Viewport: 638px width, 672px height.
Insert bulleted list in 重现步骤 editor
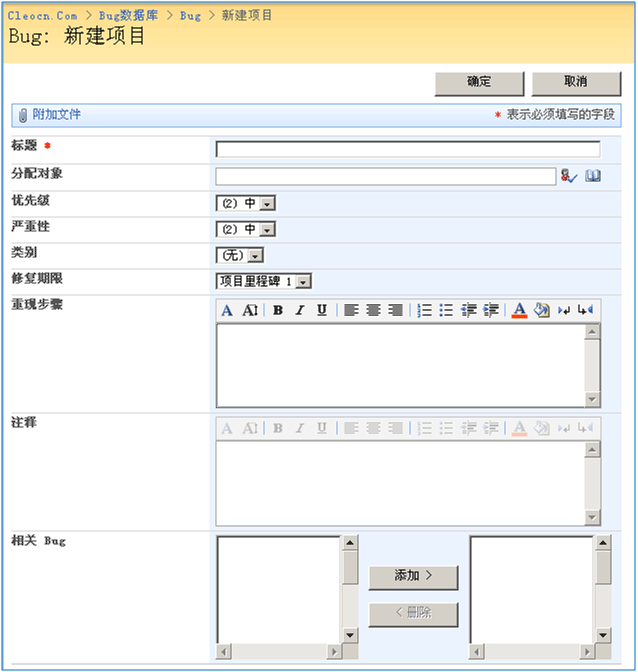(446, 310)
